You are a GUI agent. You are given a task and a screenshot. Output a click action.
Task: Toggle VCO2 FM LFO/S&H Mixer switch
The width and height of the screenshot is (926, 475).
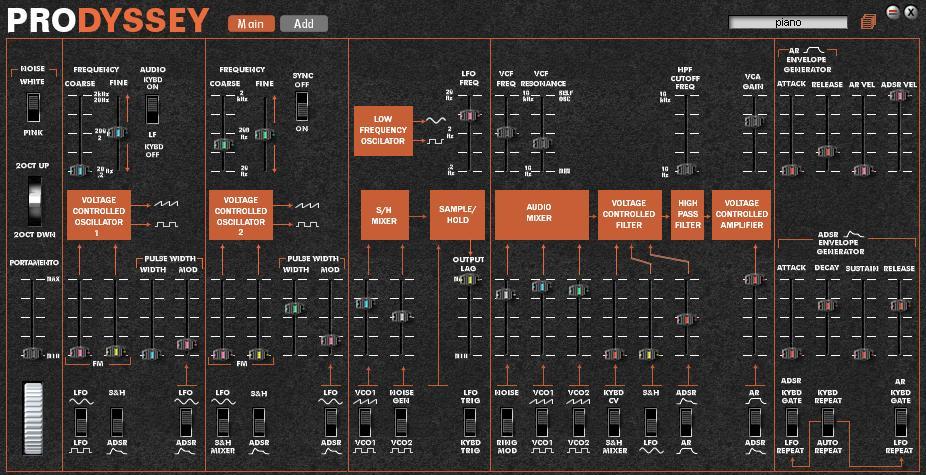coord(222,422)
